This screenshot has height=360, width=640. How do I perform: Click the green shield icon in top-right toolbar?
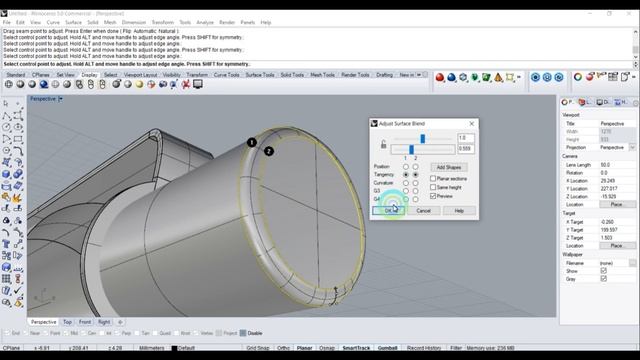click(x=475, y=77)
